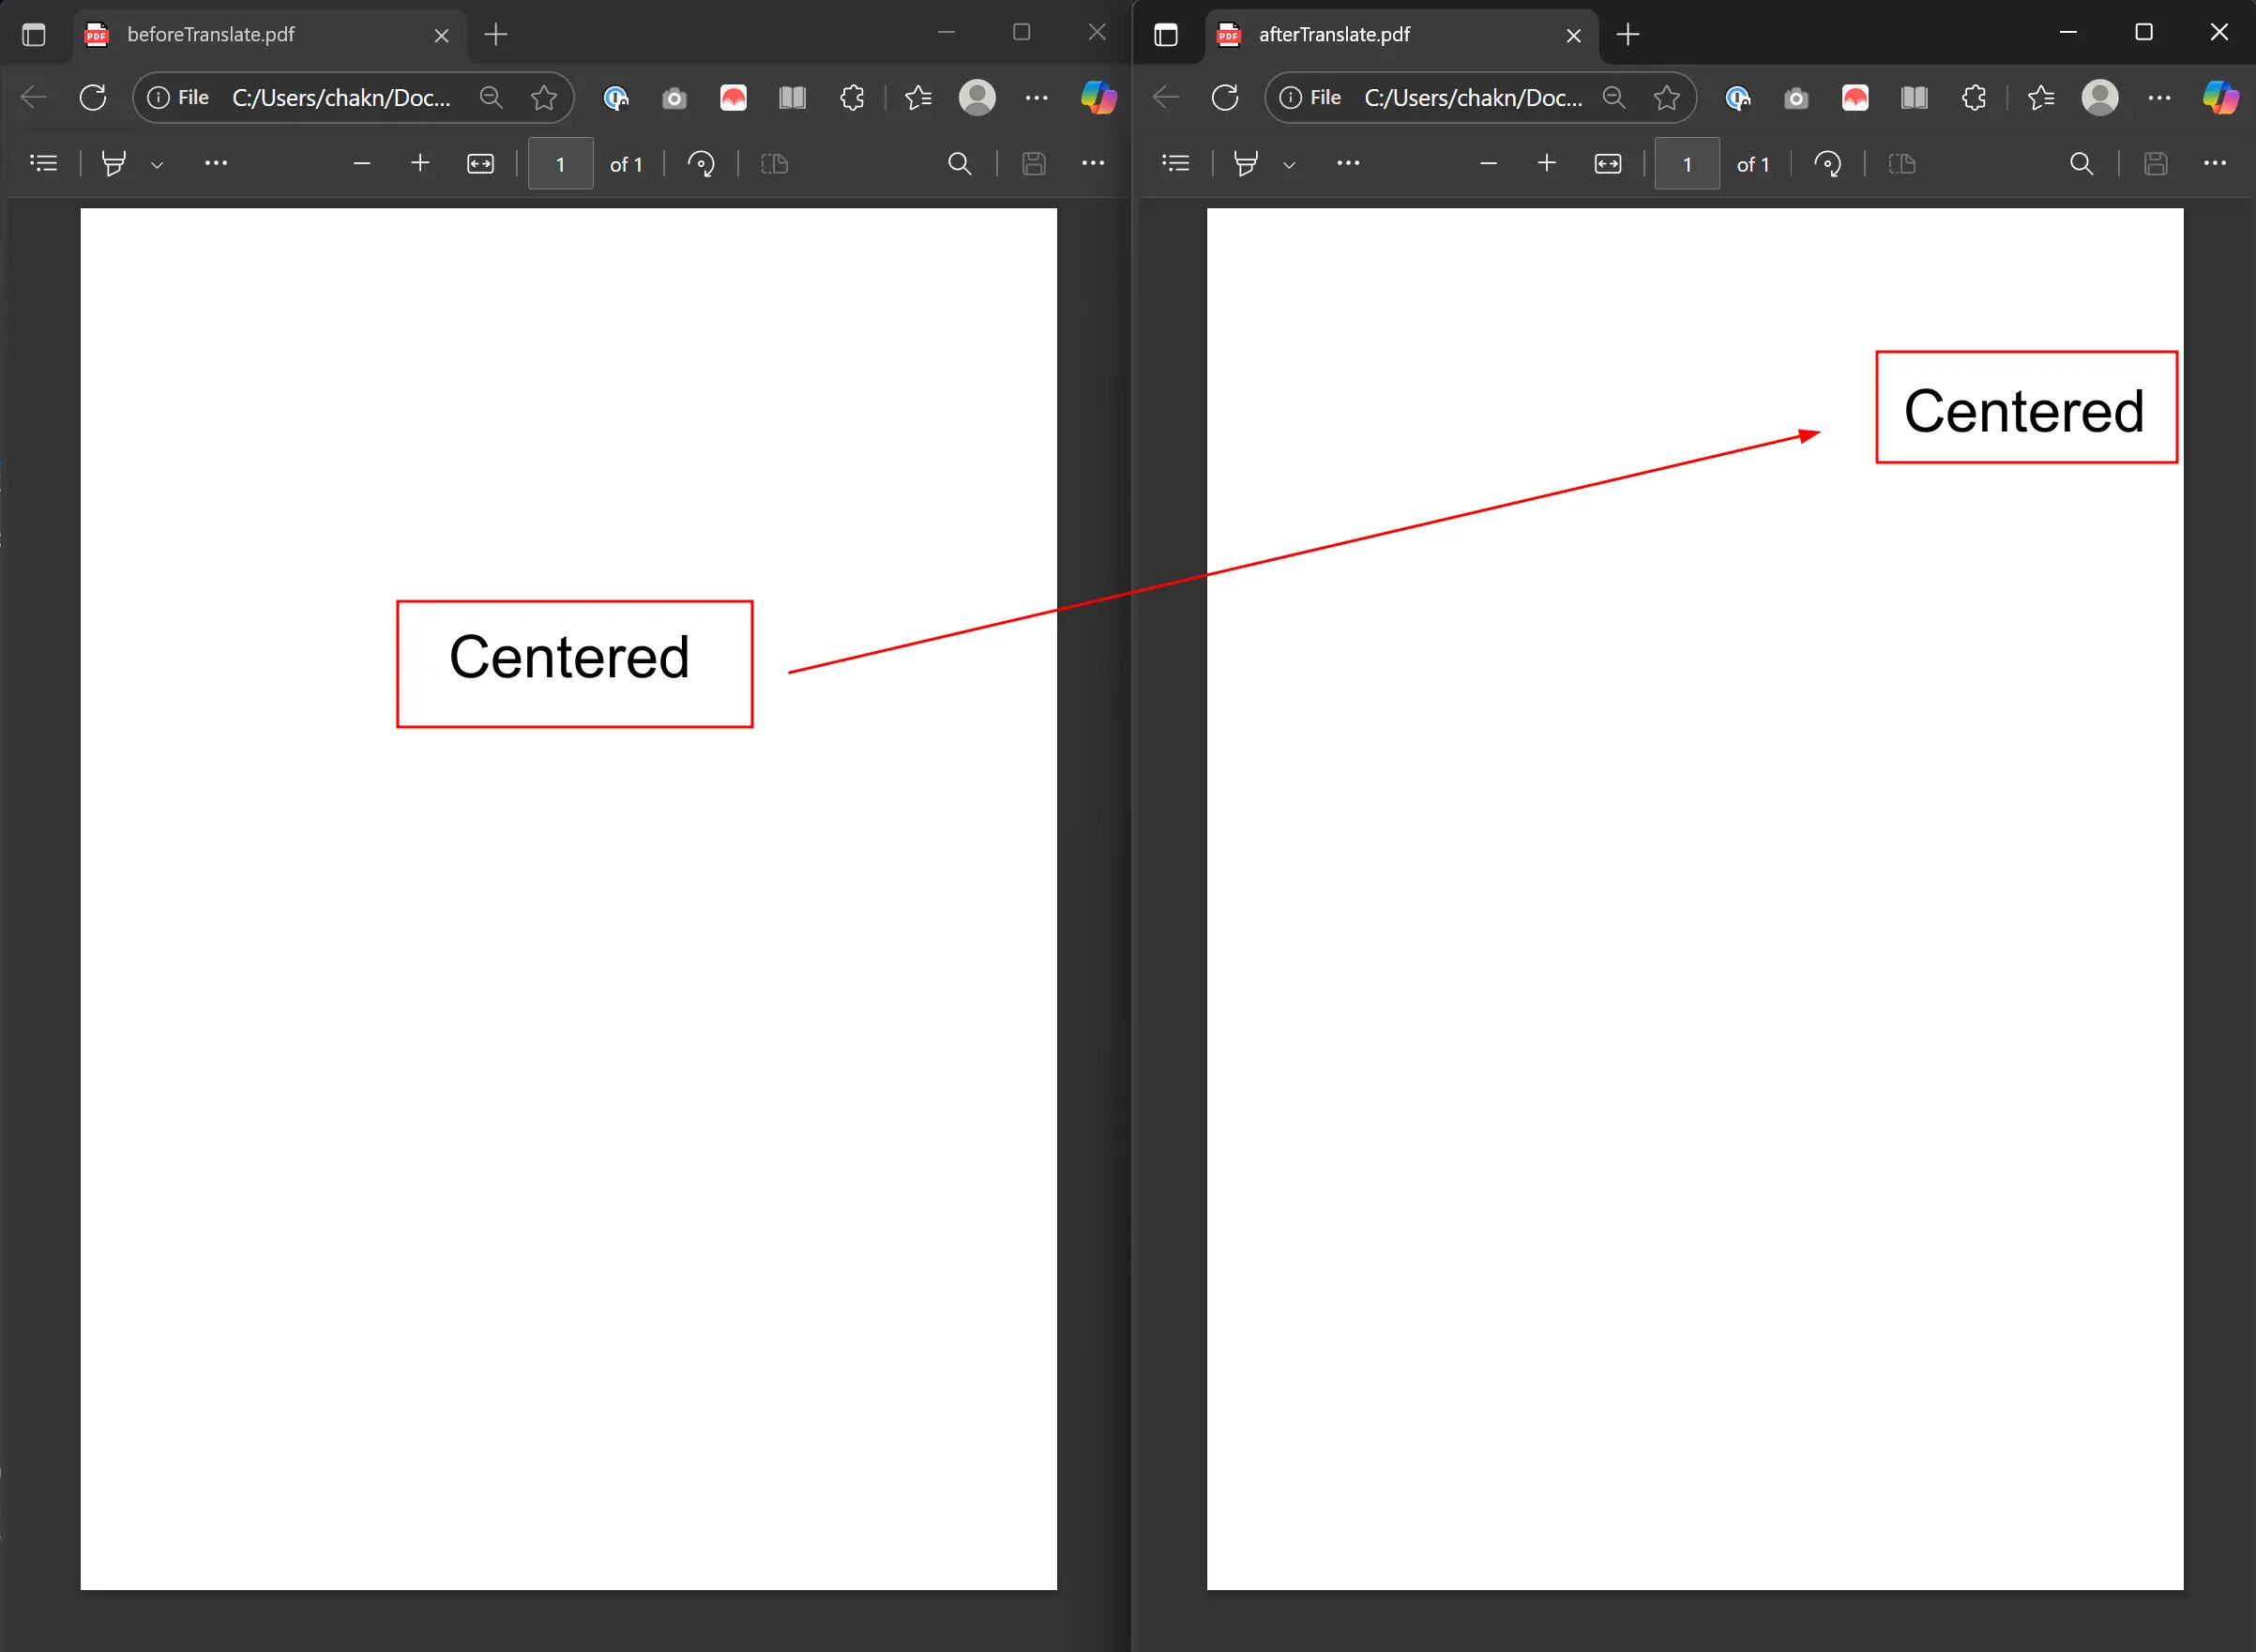Toggle two-page view in beforeTranslate.pdf

tap(775, 163)
